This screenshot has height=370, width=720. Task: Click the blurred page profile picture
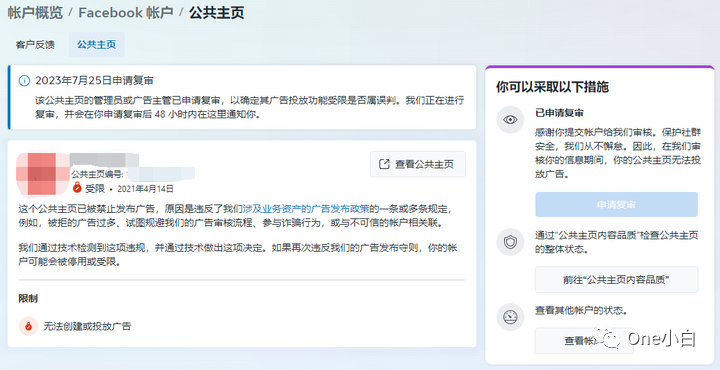tap(42, 174)
